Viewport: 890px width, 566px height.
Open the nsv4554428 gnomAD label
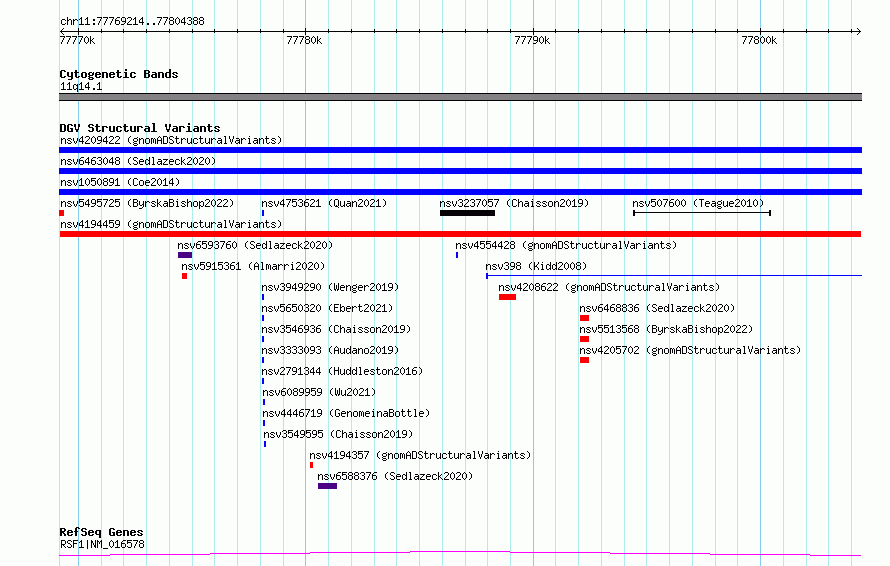coord(566,245)
